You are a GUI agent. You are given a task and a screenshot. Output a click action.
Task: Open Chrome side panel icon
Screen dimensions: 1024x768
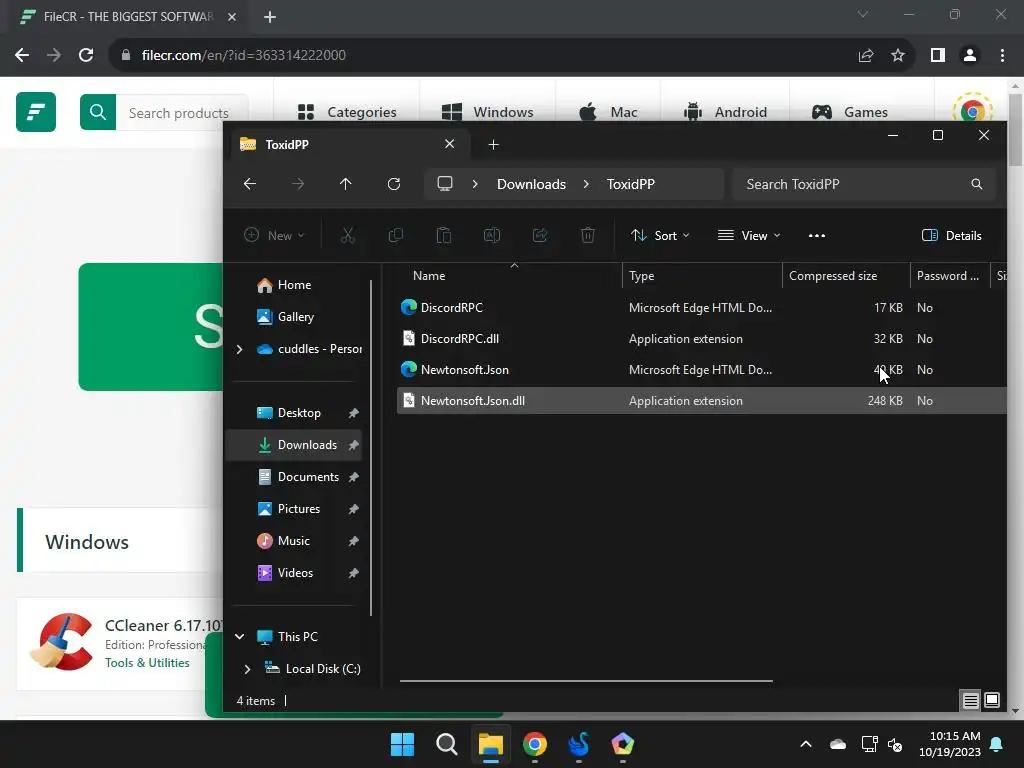(x=938, y=56)
